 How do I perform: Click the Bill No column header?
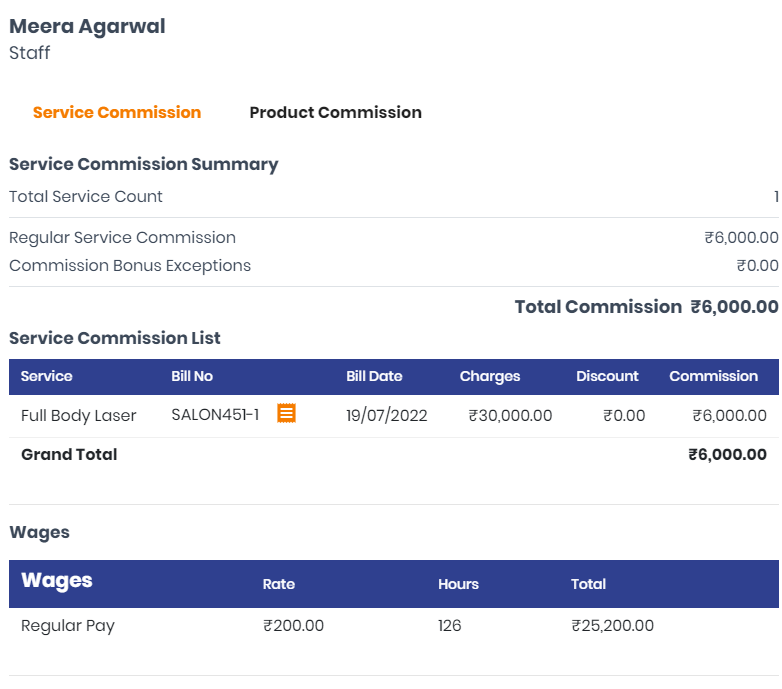[x=192, y=376]
